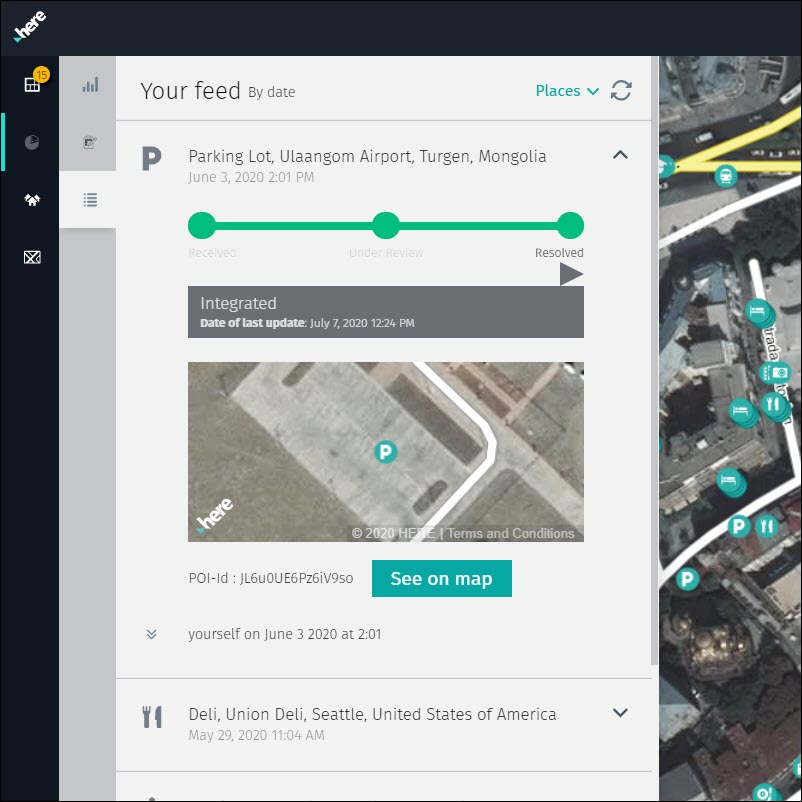Open the handshake community icon

[32, 199]
